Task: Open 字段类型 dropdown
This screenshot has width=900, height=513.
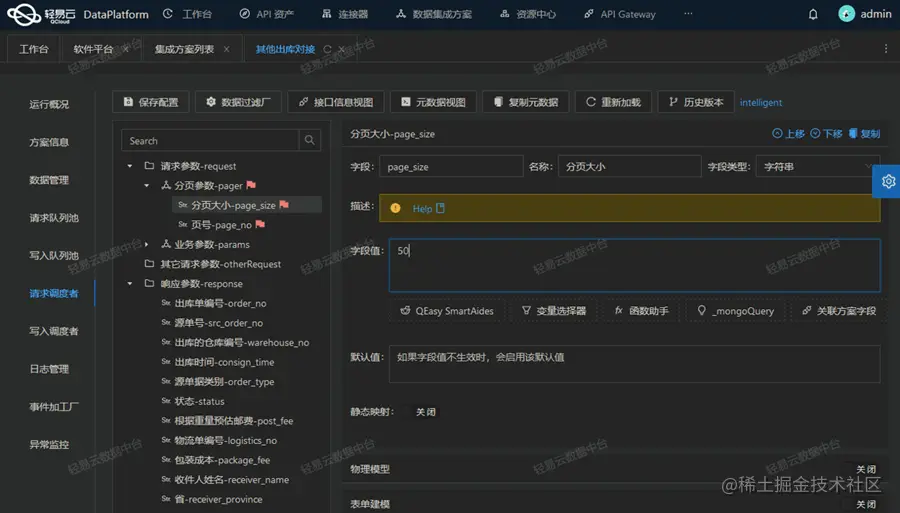Action: (x=817, y=166)
